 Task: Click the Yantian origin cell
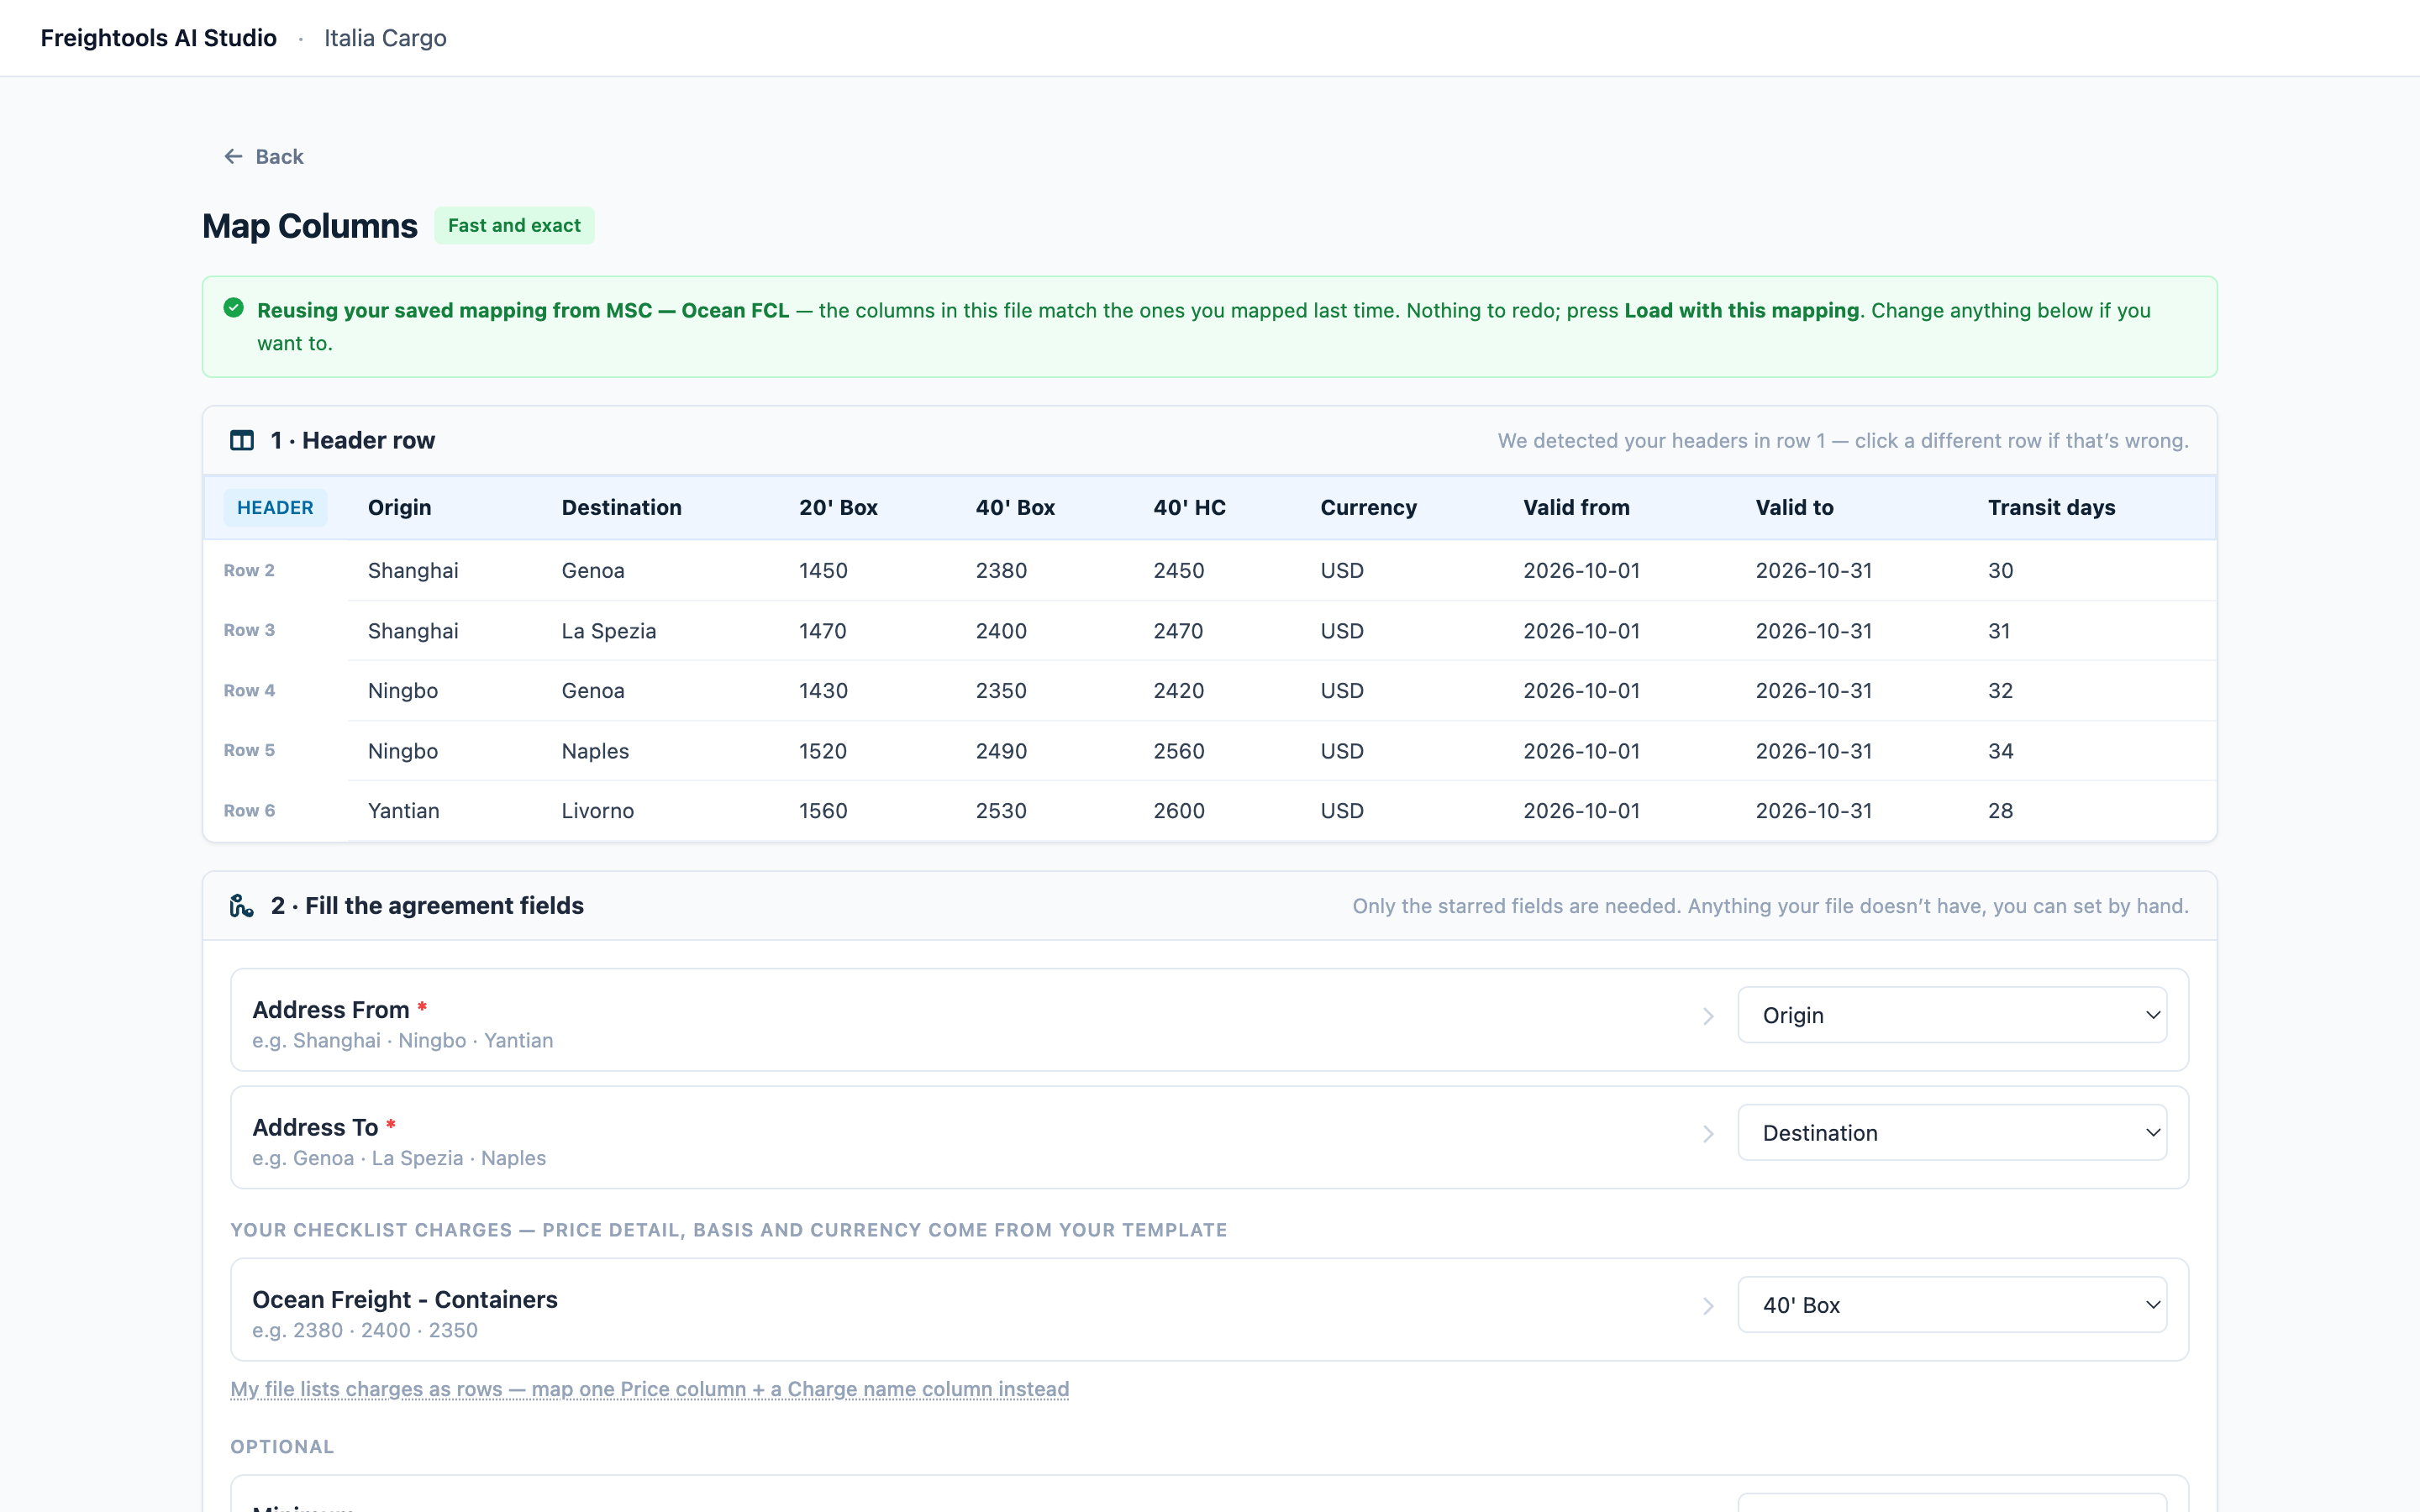(x=404, y=811)
